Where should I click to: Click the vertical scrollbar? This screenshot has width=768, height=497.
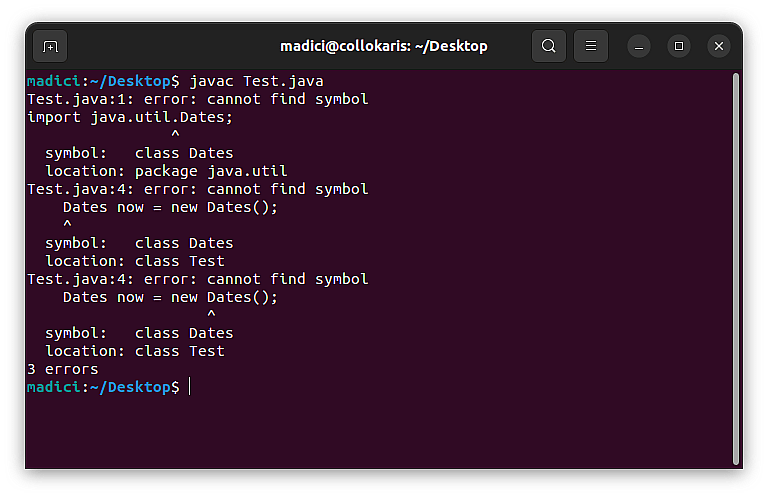tap(735, 268)
